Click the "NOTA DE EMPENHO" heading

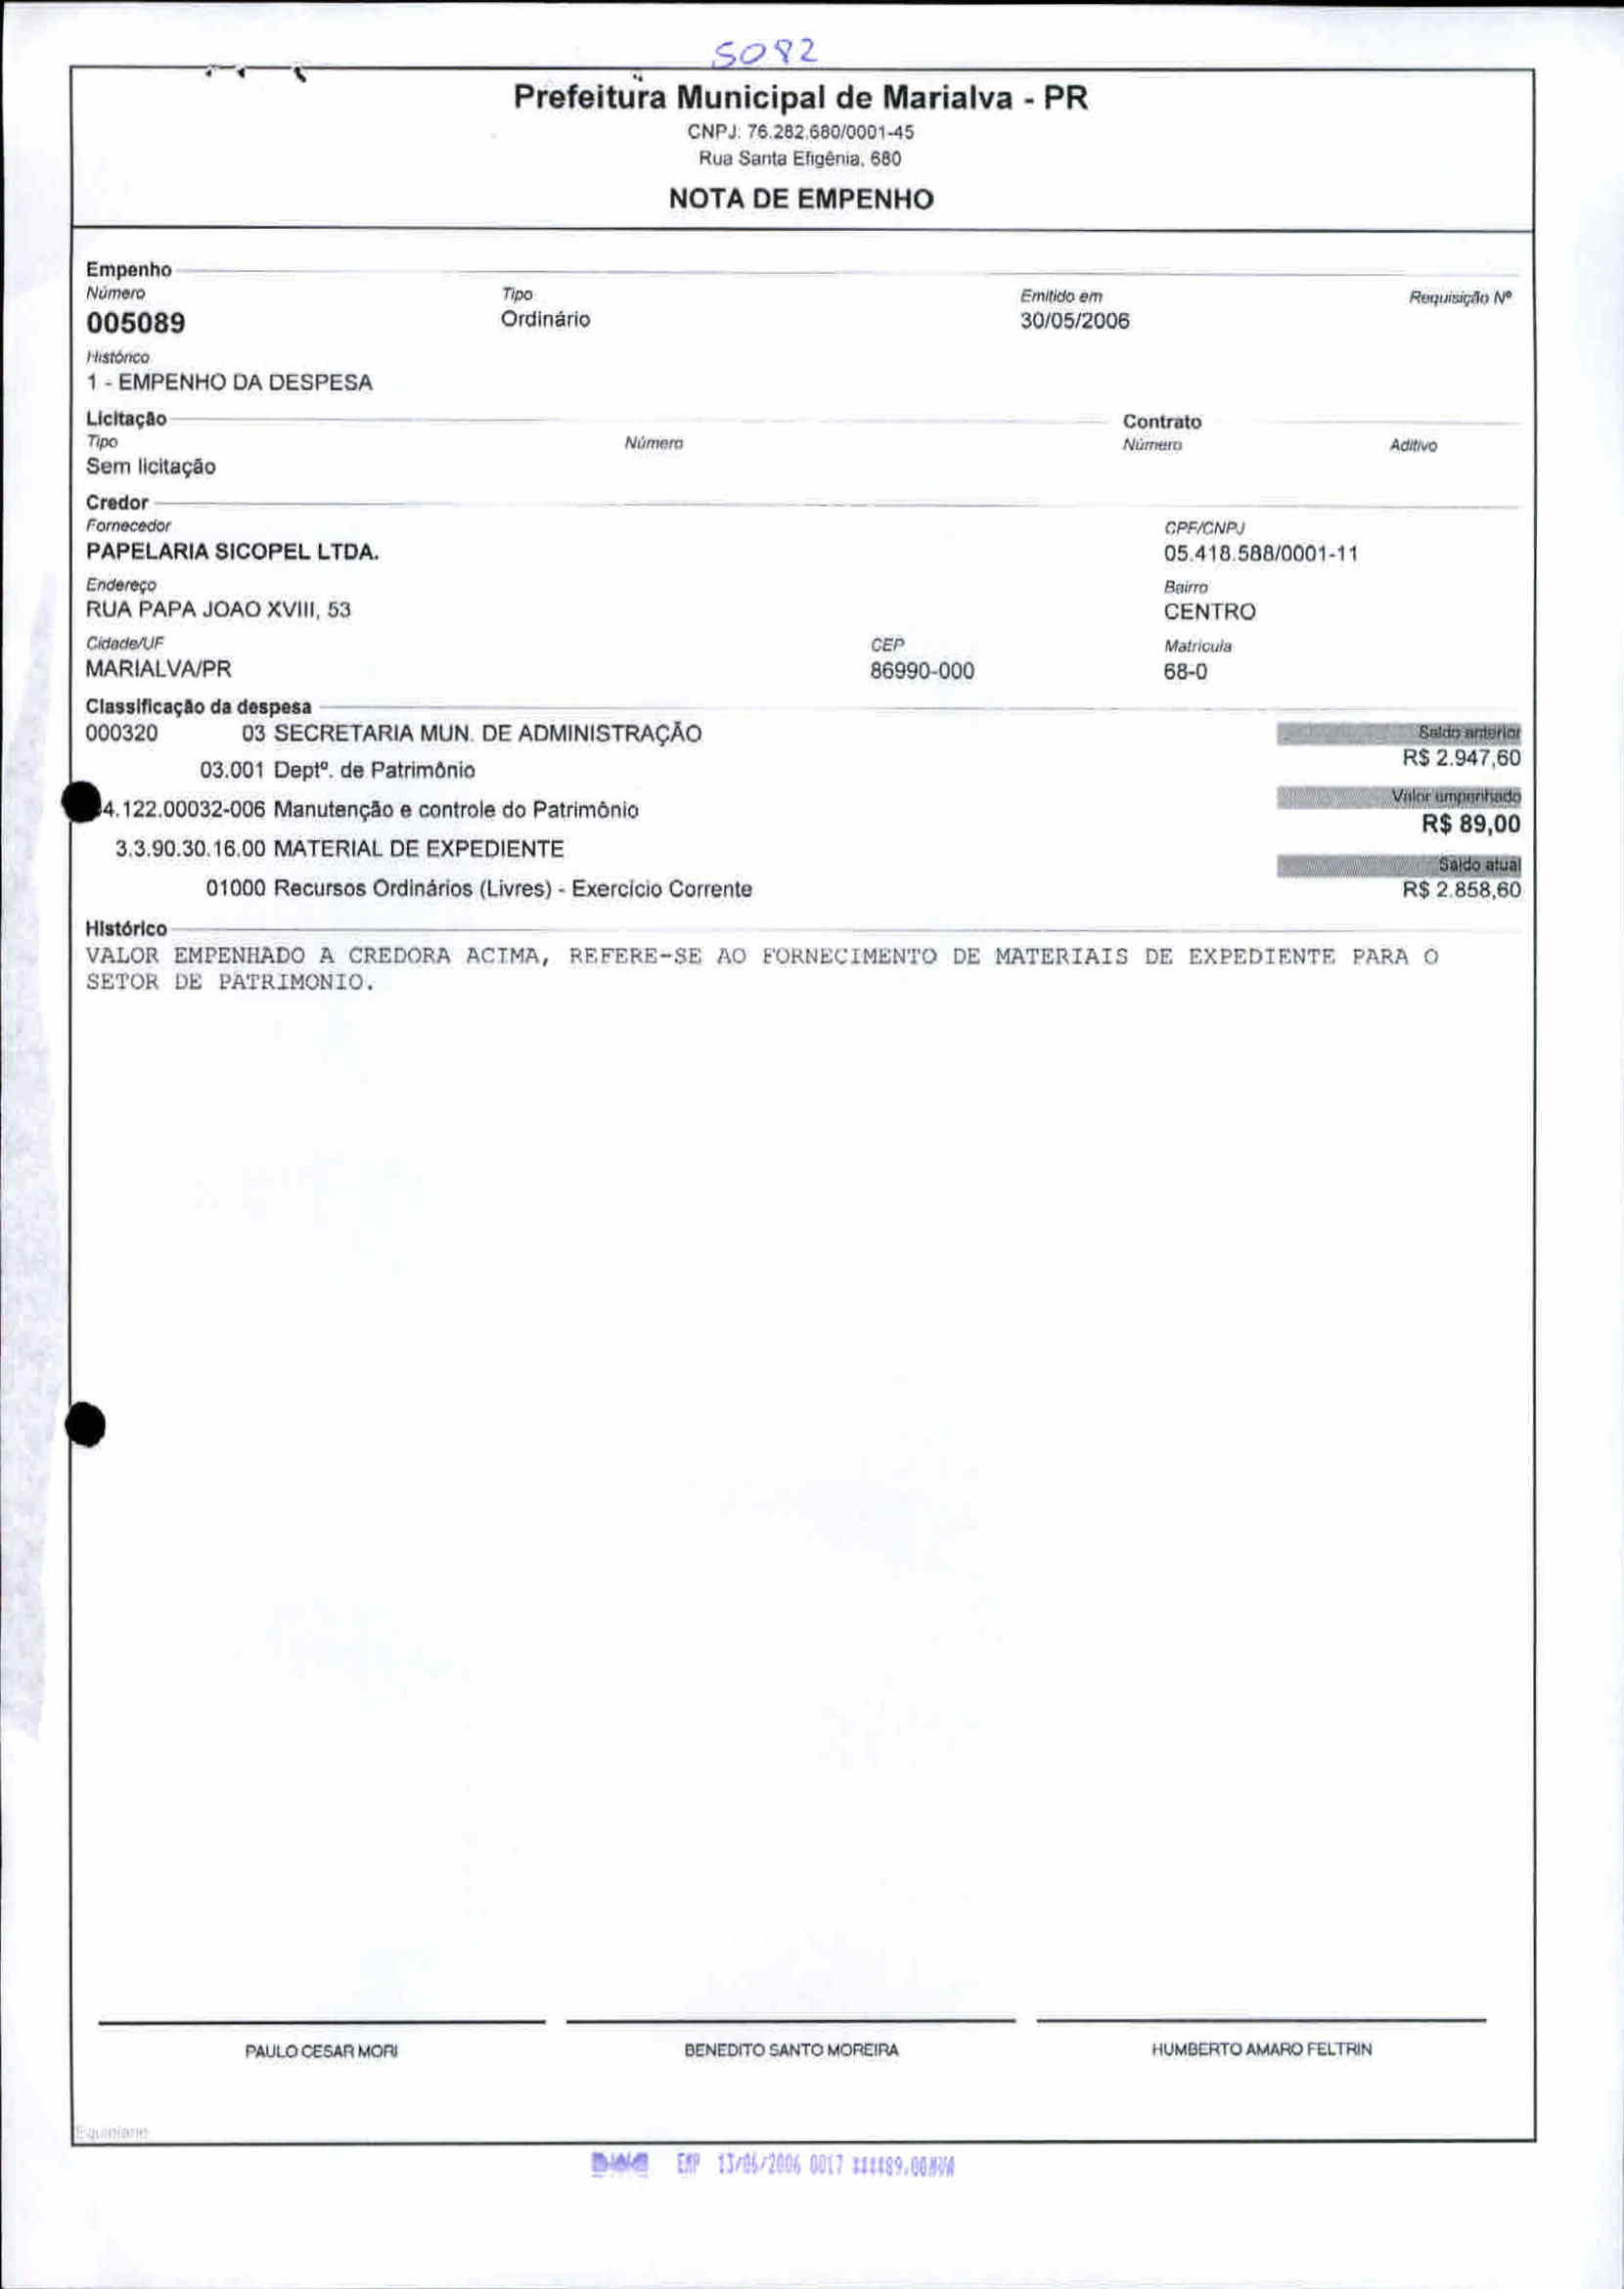(801, 199)
